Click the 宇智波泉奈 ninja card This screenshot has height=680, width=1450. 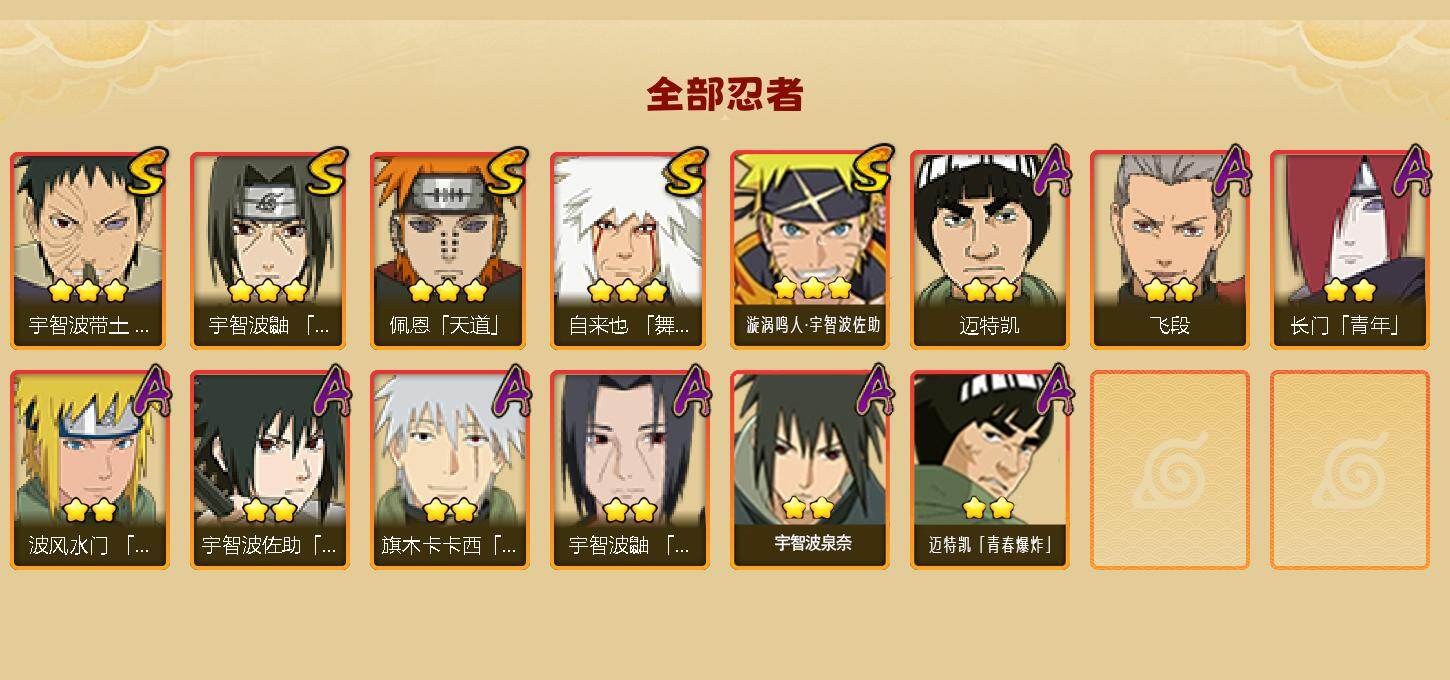[x=810, y=470]
